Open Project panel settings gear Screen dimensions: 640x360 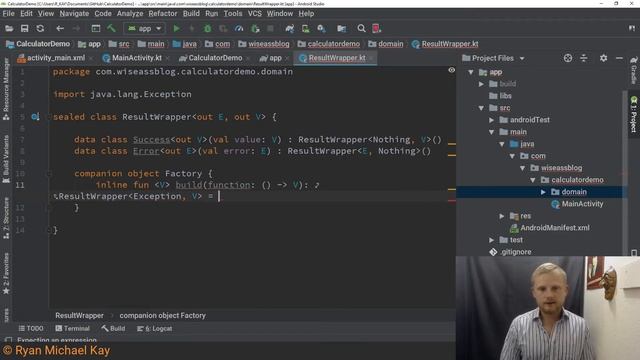tap(603, 58)
